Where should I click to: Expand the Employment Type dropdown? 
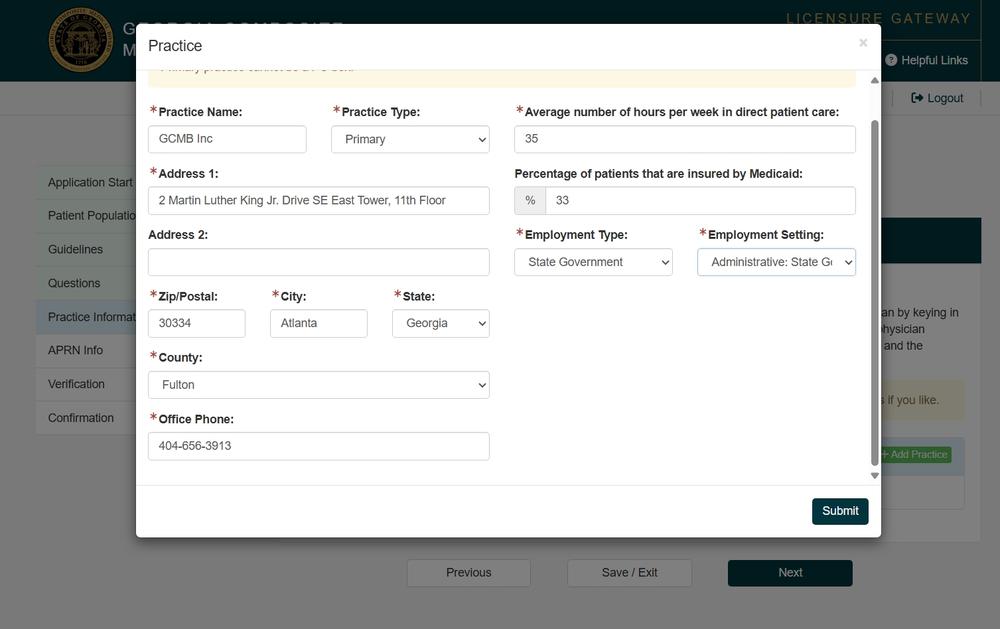coord(593,262)
